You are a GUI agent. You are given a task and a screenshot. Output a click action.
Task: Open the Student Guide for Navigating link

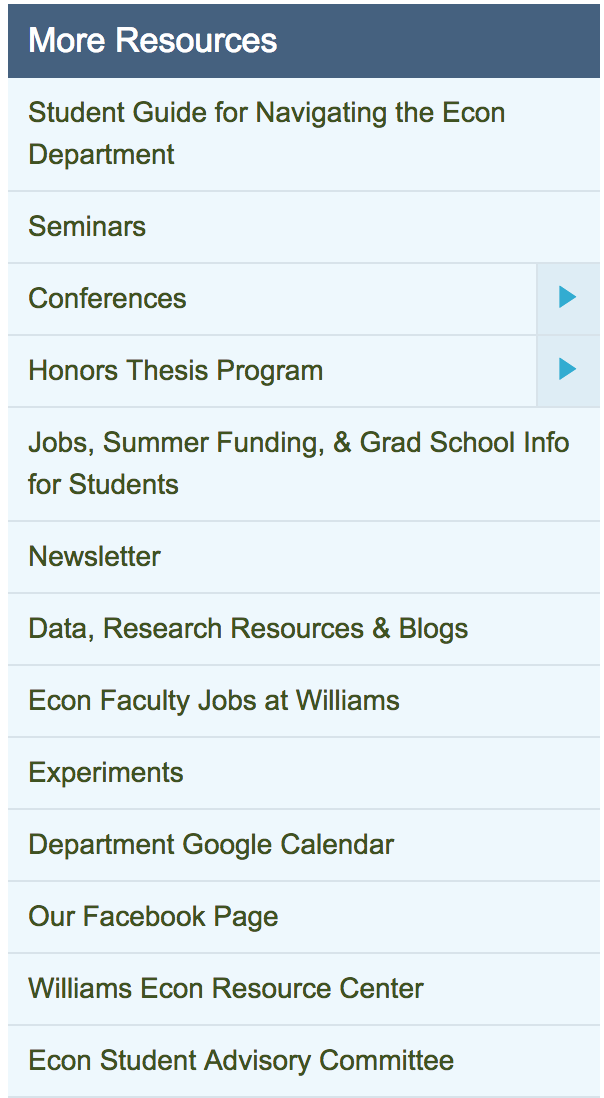[304, 134]
